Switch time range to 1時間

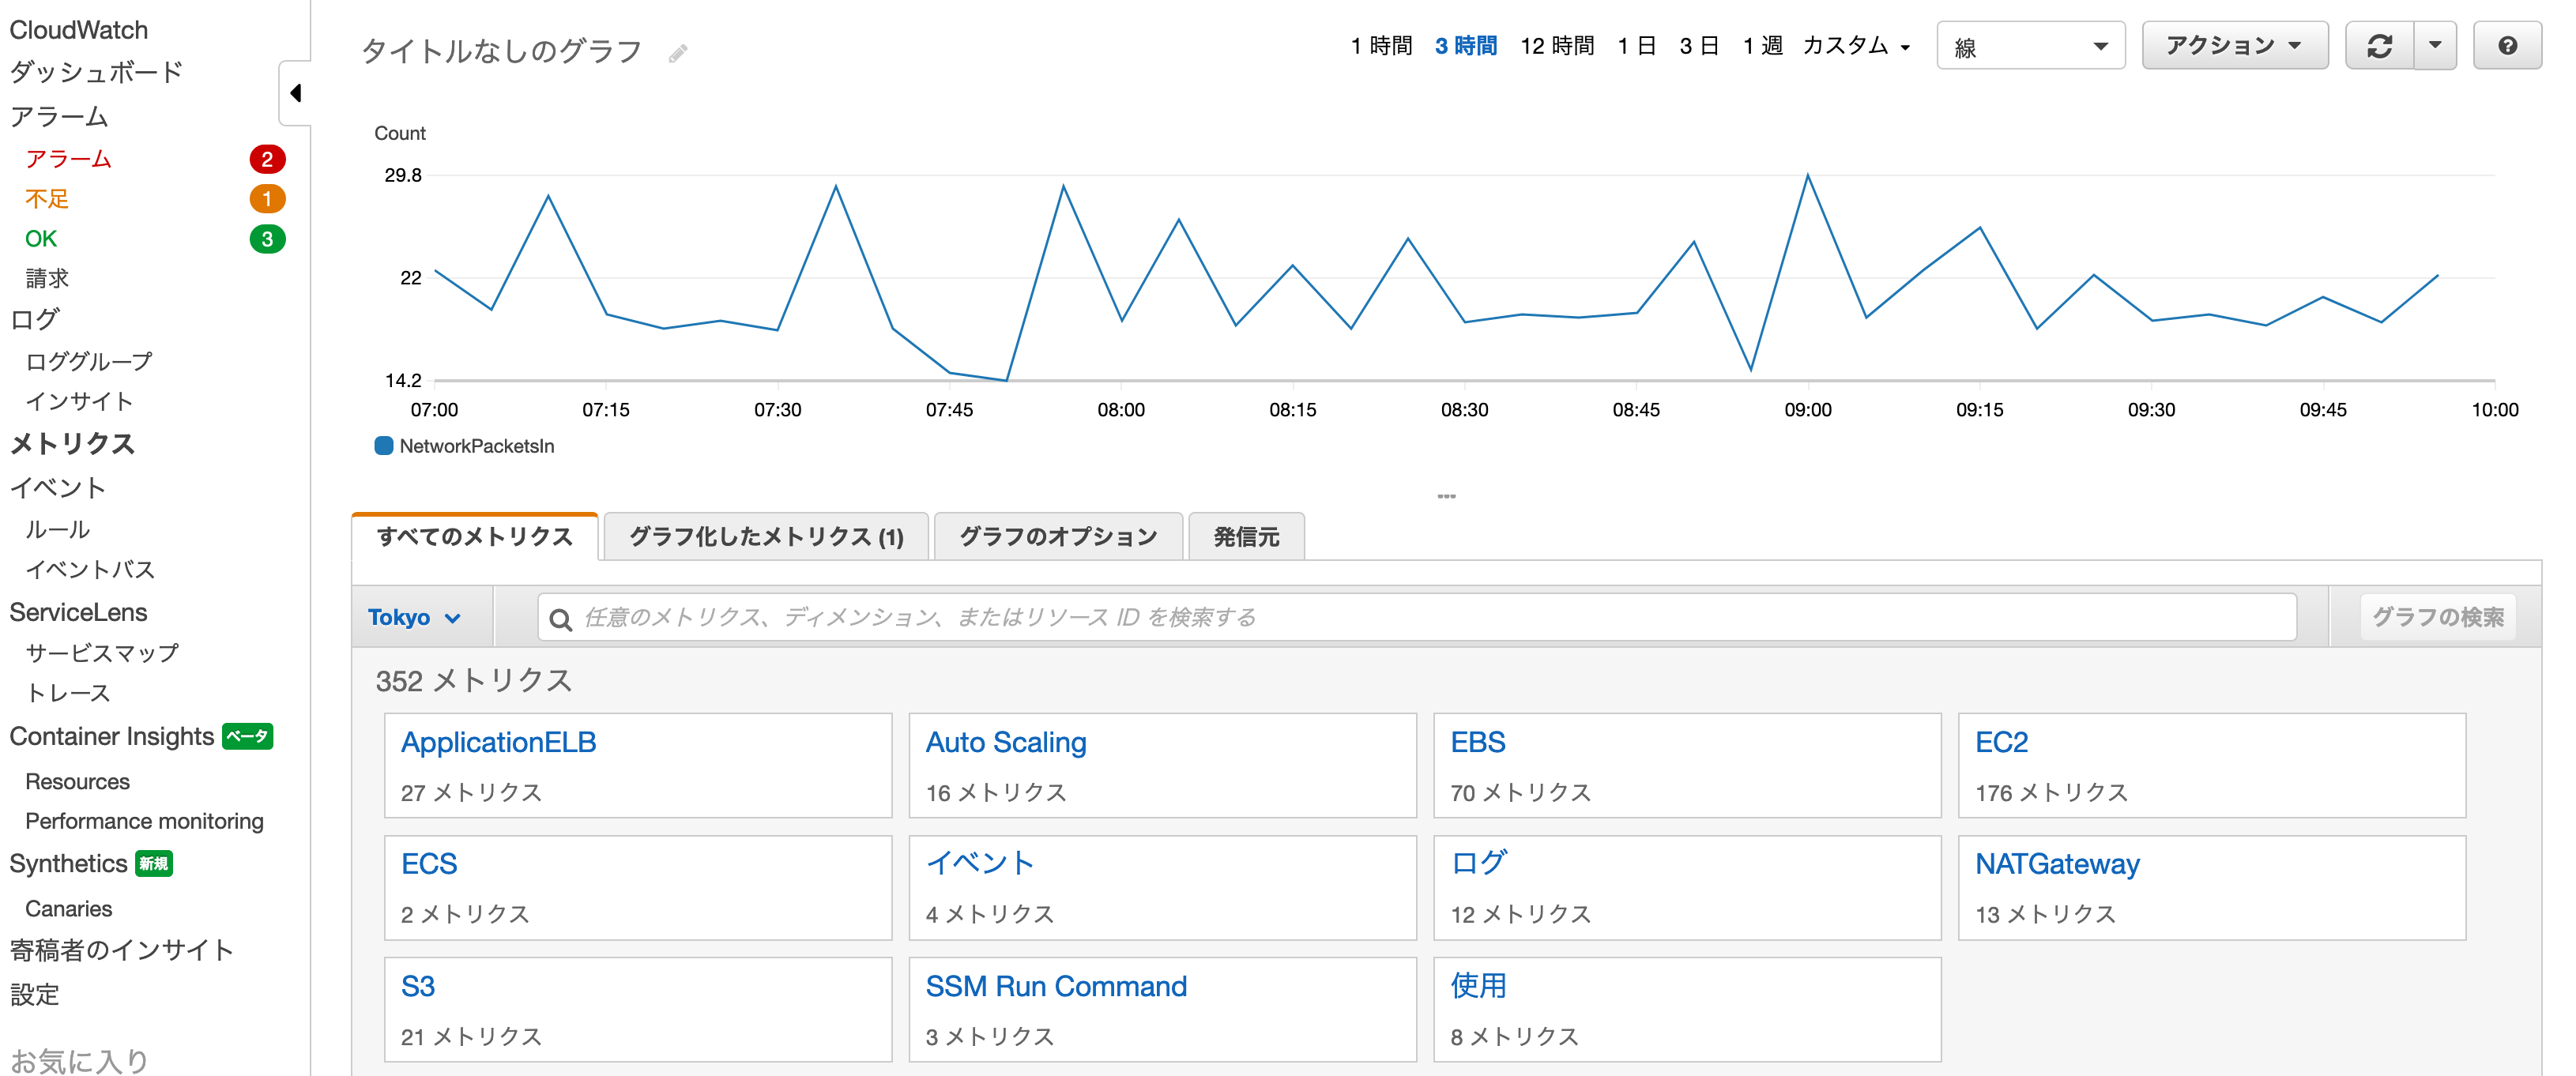1382,45
